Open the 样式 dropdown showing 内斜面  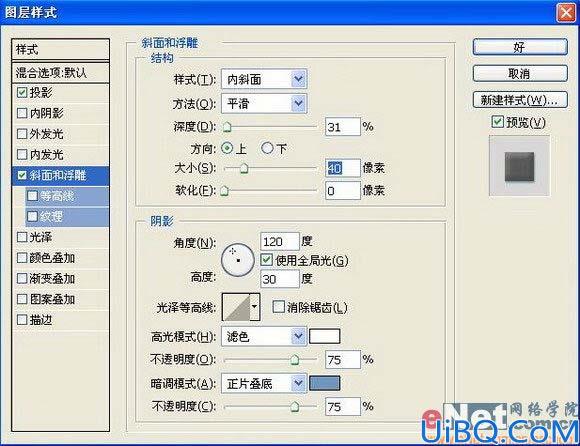pos(264,79)
